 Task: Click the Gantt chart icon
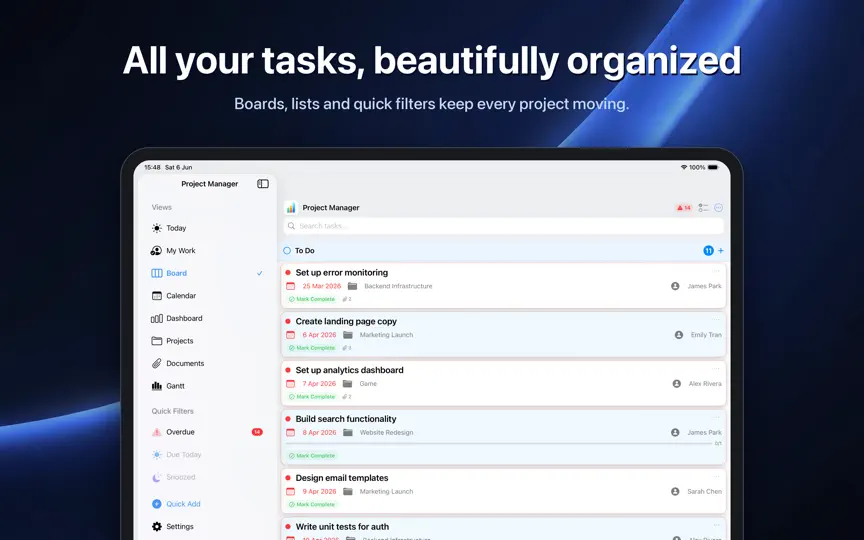tap(156, 386)
